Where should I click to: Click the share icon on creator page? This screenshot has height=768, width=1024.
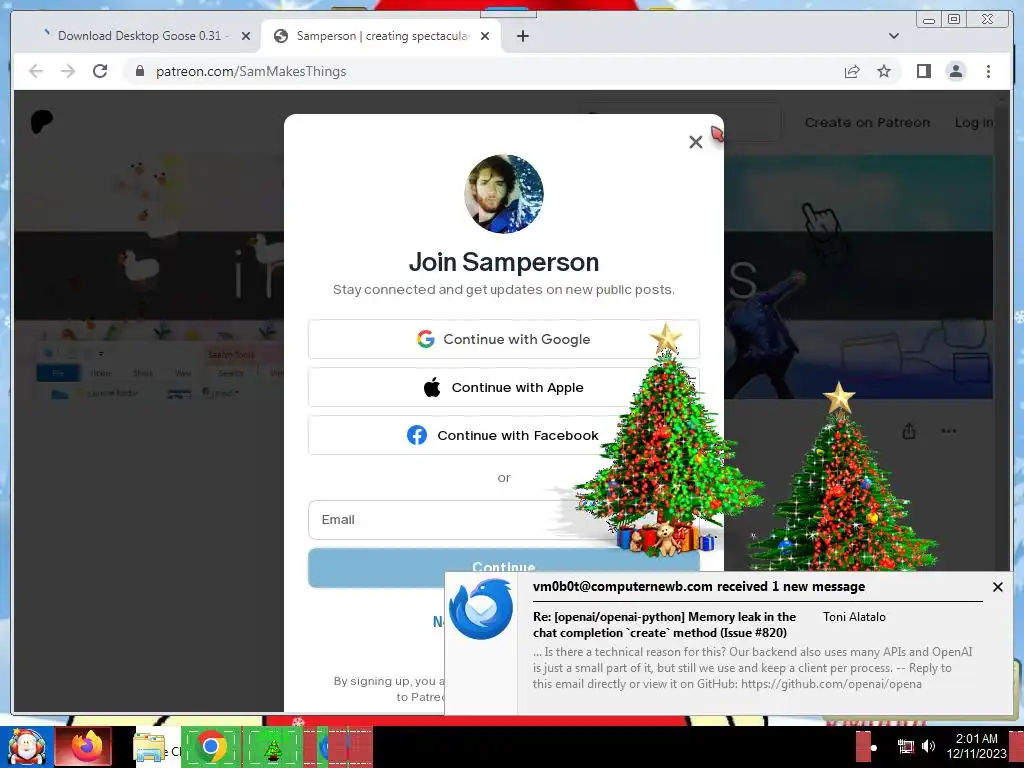[x=908, y=431]
